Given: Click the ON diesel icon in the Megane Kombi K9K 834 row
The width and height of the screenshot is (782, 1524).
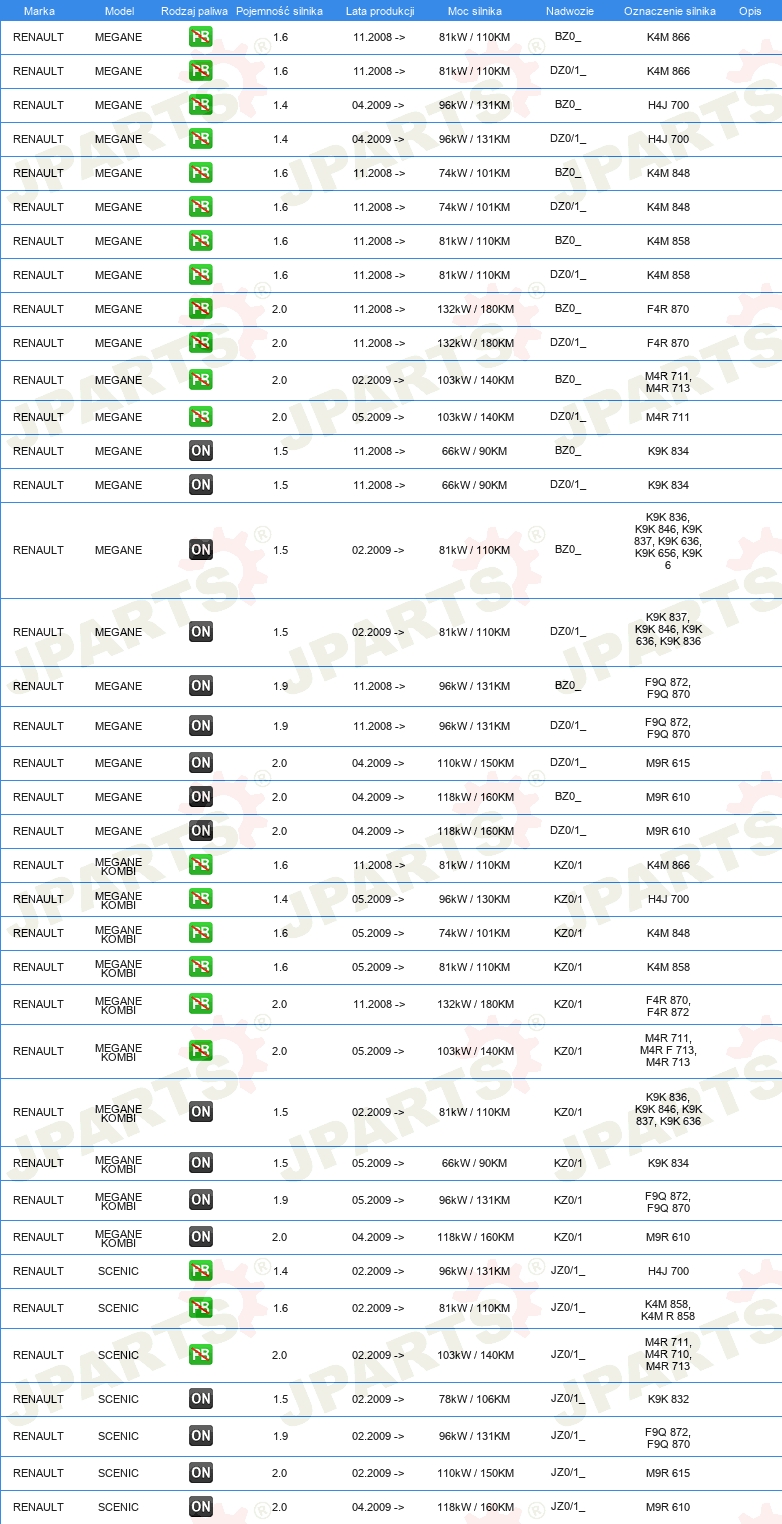Looking at the screenshot, I should (201, 1163).
